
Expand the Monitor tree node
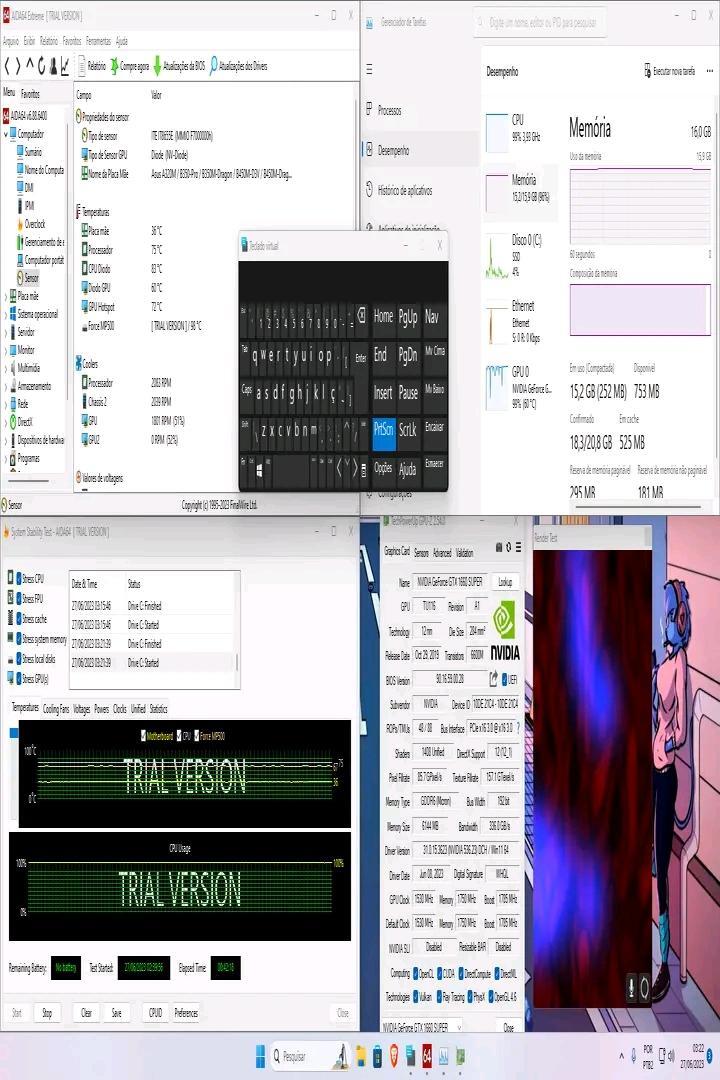(6, 350)
